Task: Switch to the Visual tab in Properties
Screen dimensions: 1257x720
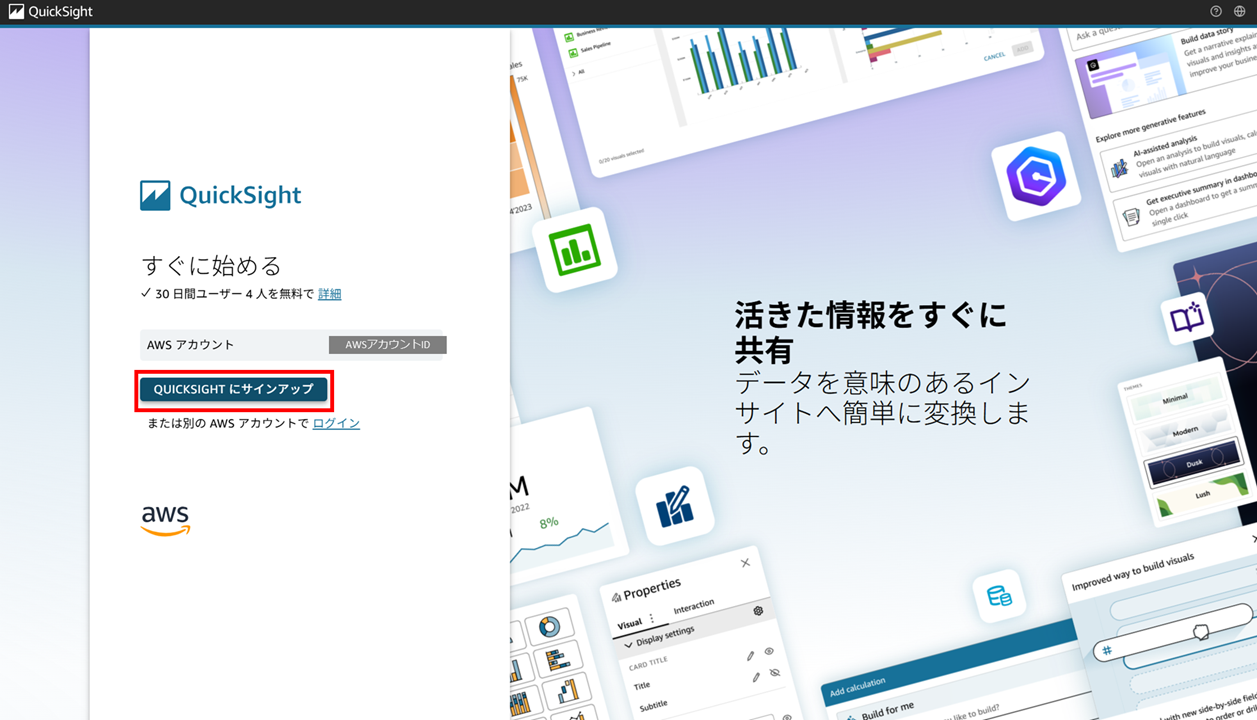Action: click(629, 624)
